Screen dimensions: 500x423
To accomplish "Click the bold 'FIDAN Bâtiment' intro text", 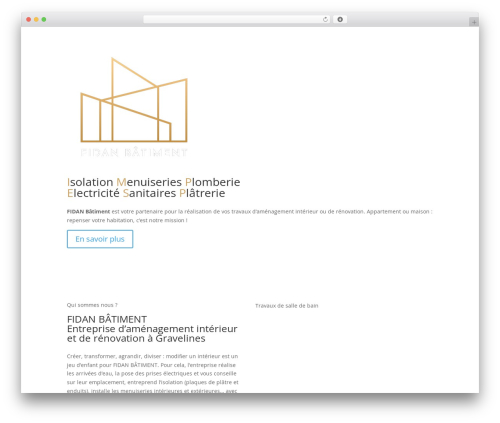I will [88, 211].
